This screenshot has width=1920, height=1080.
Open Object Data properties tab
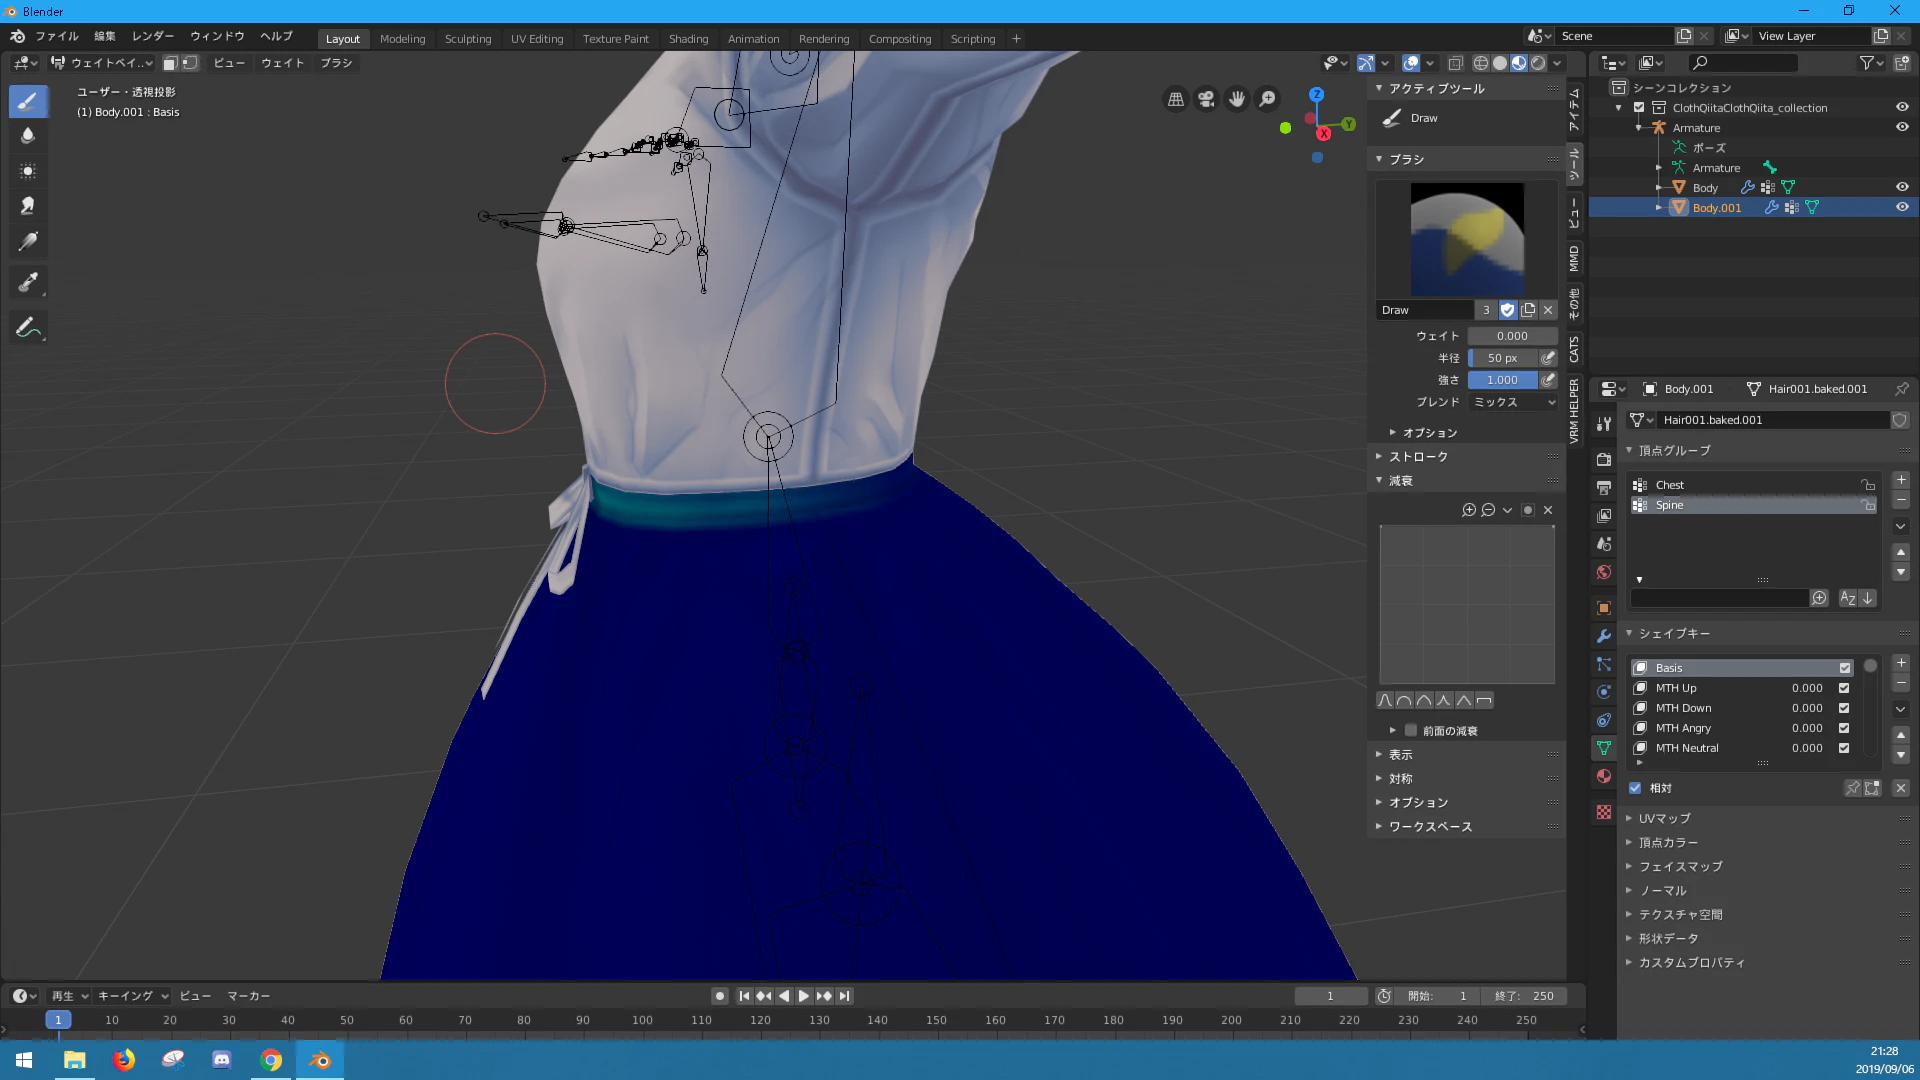coord(1604,748)
